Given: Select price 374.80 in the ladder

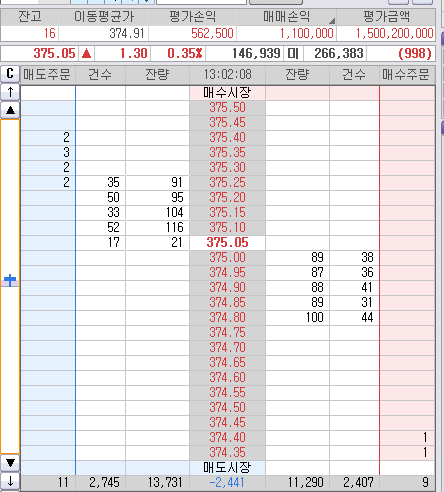Looking at the screenshot, I should point(227,317).
